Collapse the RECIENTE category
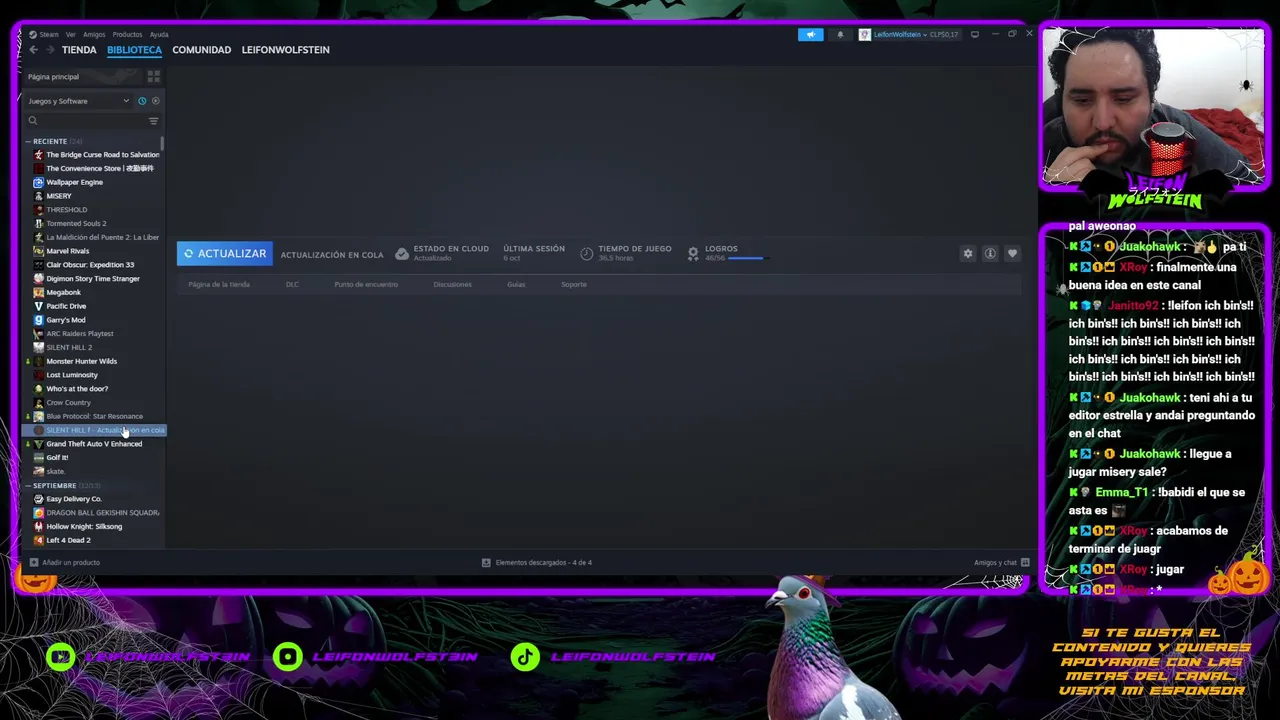Viewport: 1280px width, 720px height. (28, 141)
